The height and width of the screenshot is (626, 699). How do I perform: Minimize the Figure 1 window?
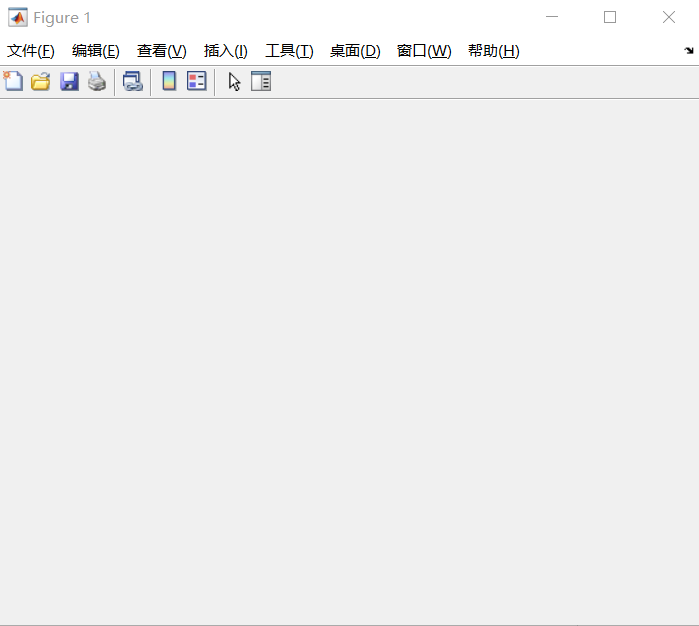pos(552,17)
